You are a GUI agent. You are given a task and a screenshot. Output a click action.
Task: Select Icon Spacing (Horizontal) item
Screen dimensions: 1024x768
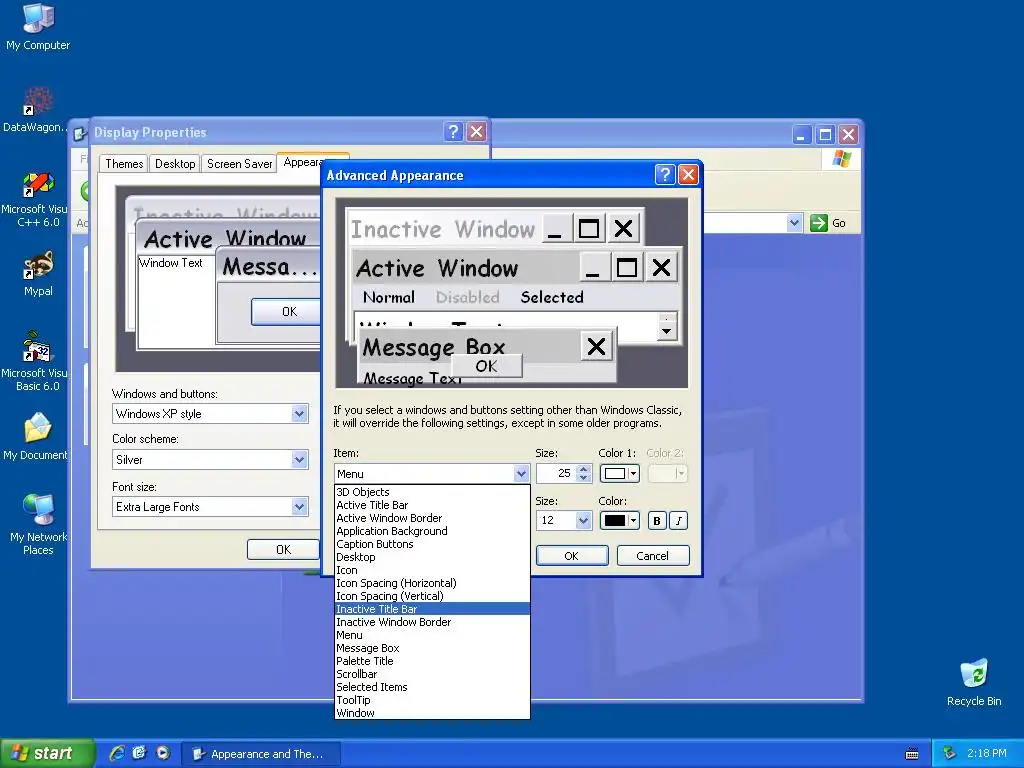[x=432, y=583]
